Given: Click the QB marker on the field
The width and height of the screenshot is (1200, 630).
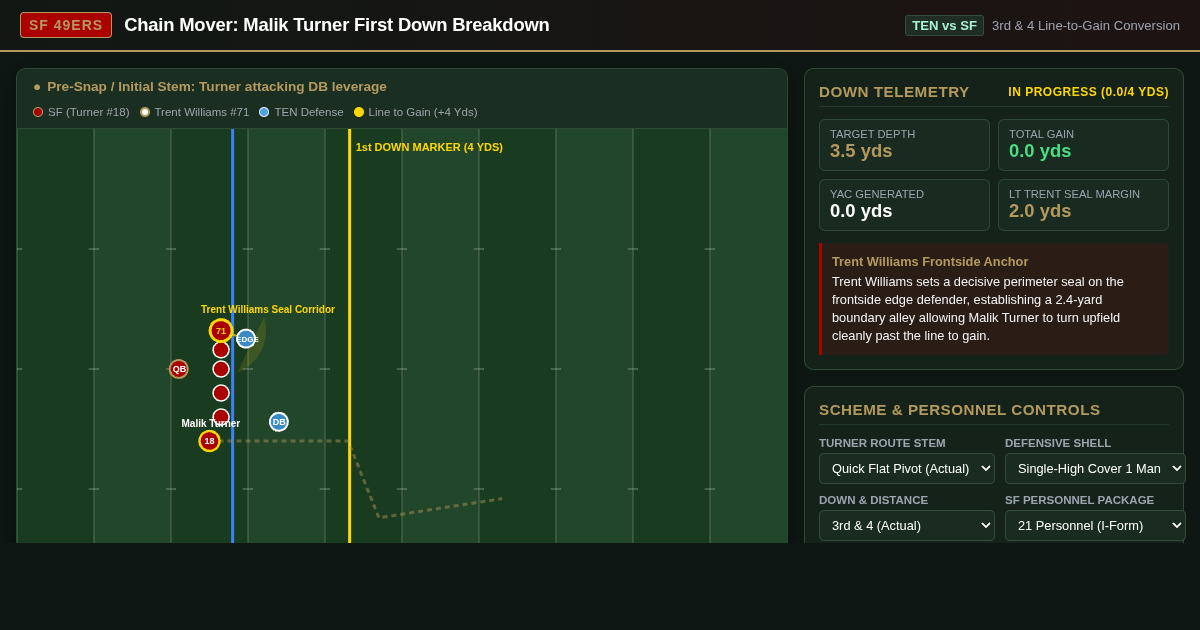Looking at the screenshot, I should click(x=179, y=369).
